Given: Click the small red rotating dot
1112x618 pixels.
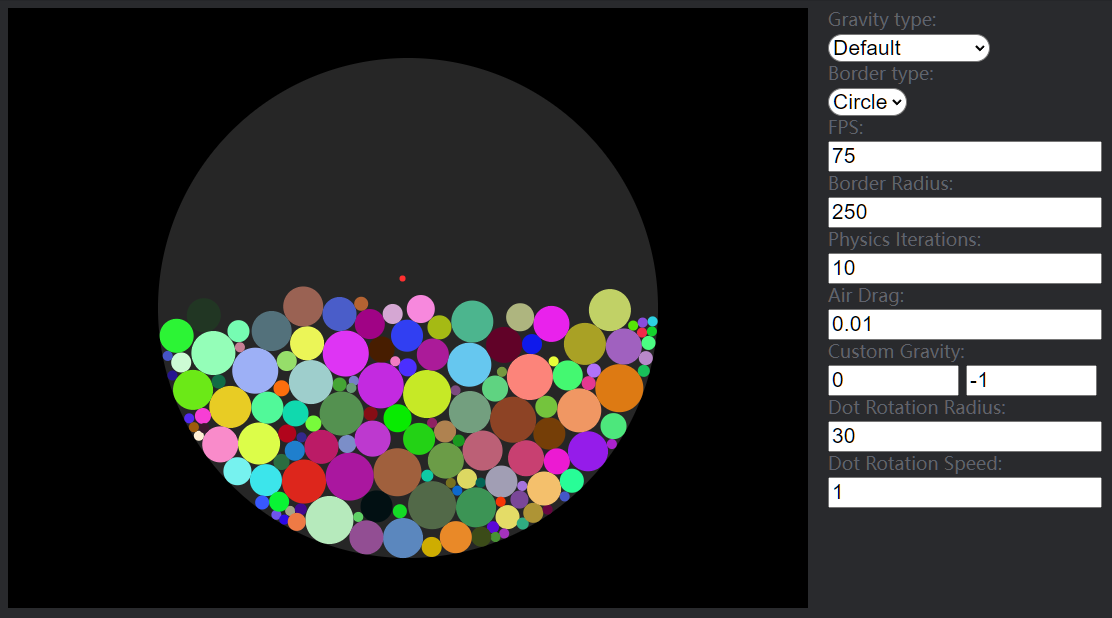Looking at the screenshot, I should (x=402, y=278).
